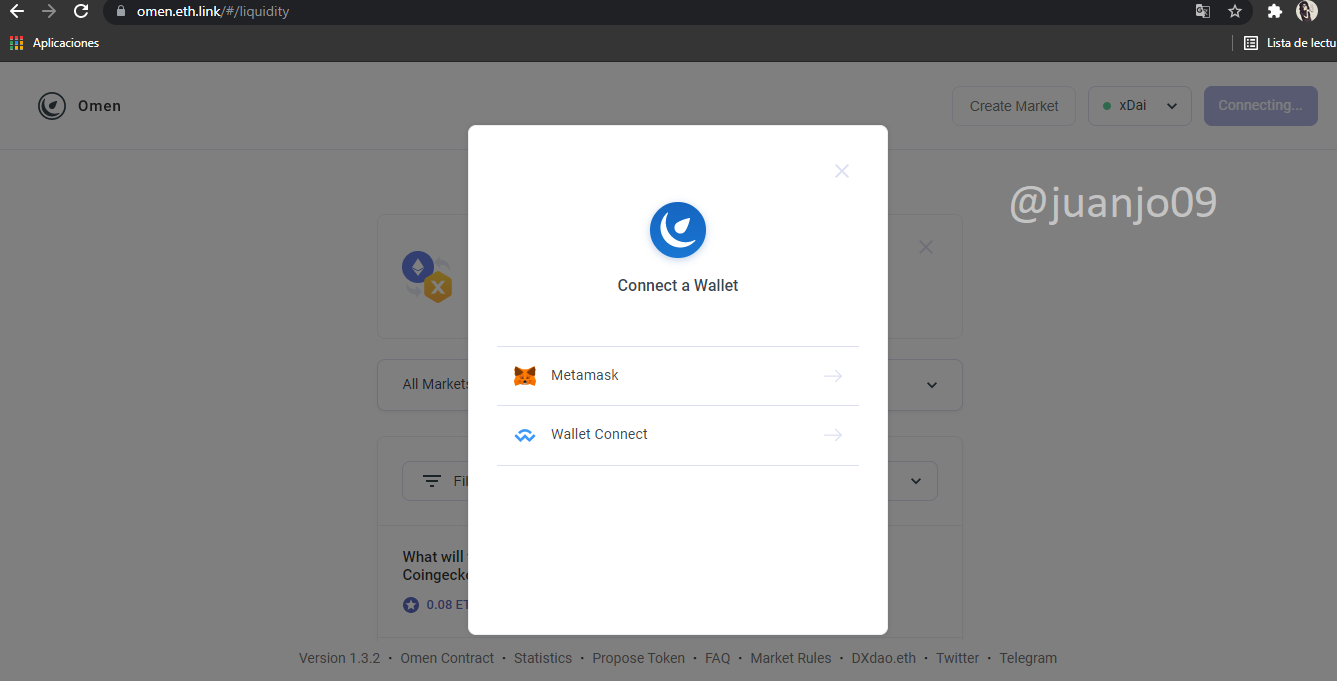The image size is (1337, 681).
Task: Click the arrow next to Wallet Connect
Action: pyautogui.click(x=832, y=435)
